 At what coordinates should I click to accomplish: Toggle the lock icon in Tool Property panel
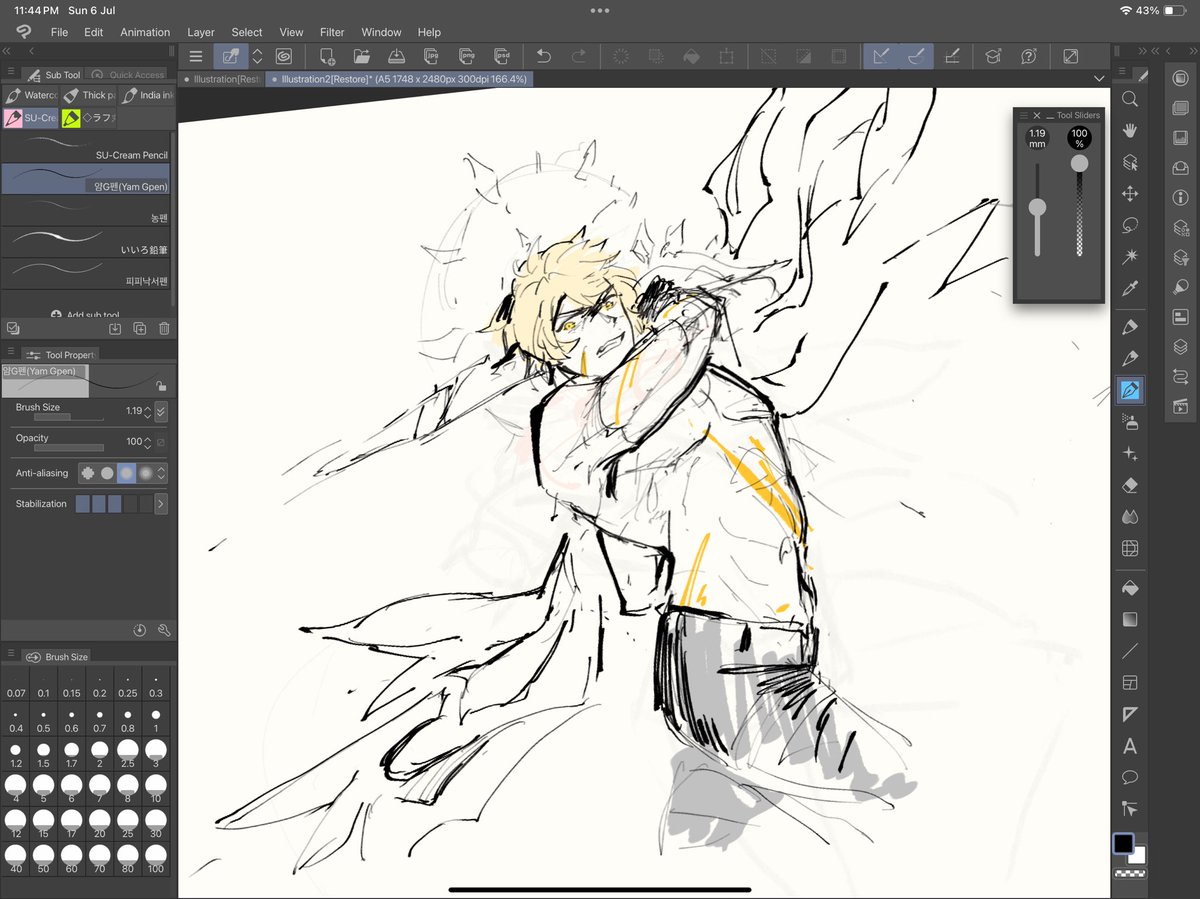click(x=160, y=385)
